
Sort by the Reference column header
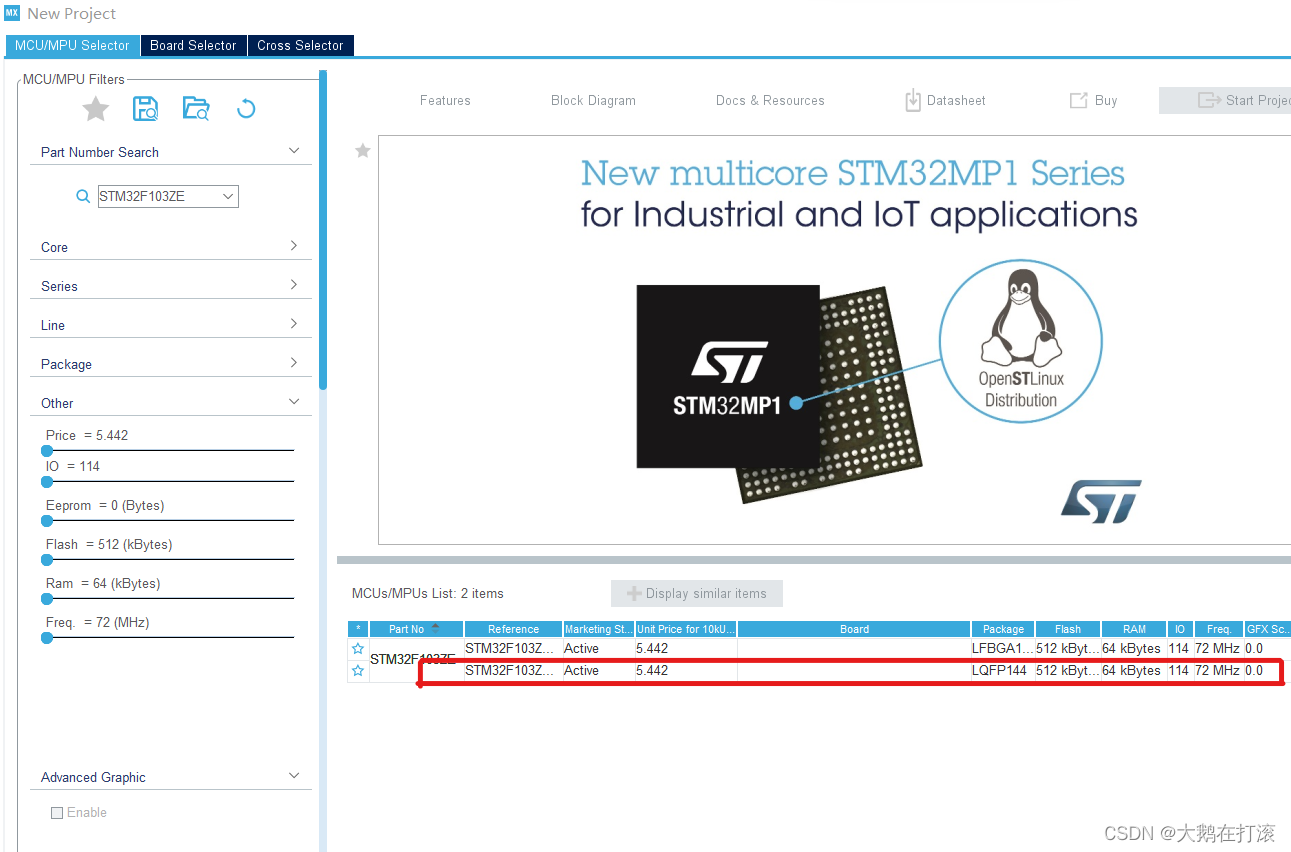click(513, 629)
